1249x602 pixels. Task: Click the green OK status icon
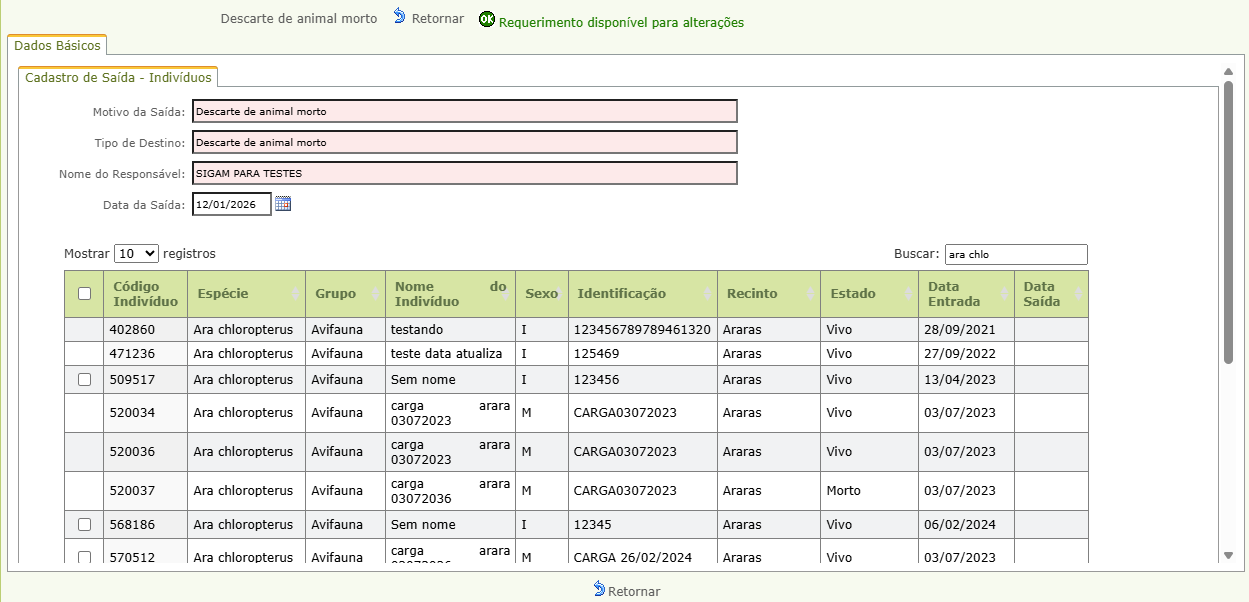(x=487, y=20)
